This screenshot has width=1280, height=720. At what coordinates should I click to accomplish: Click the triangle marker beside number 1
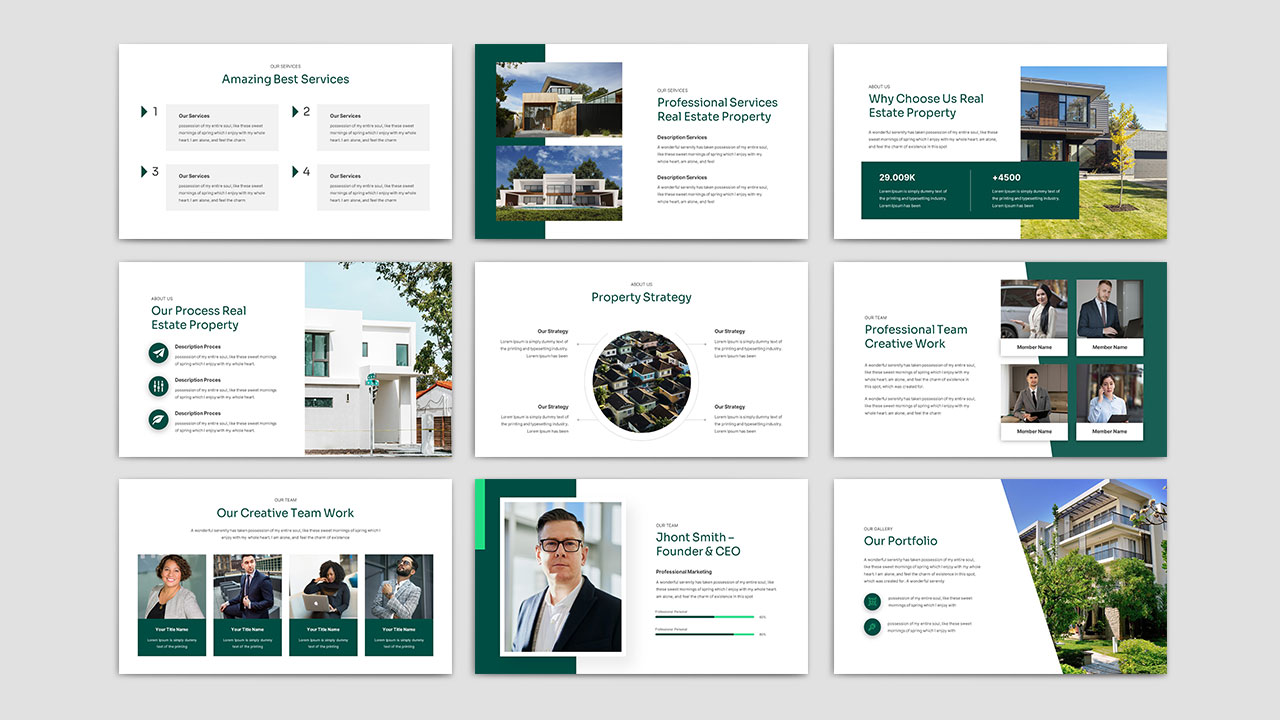click(144, 112)
